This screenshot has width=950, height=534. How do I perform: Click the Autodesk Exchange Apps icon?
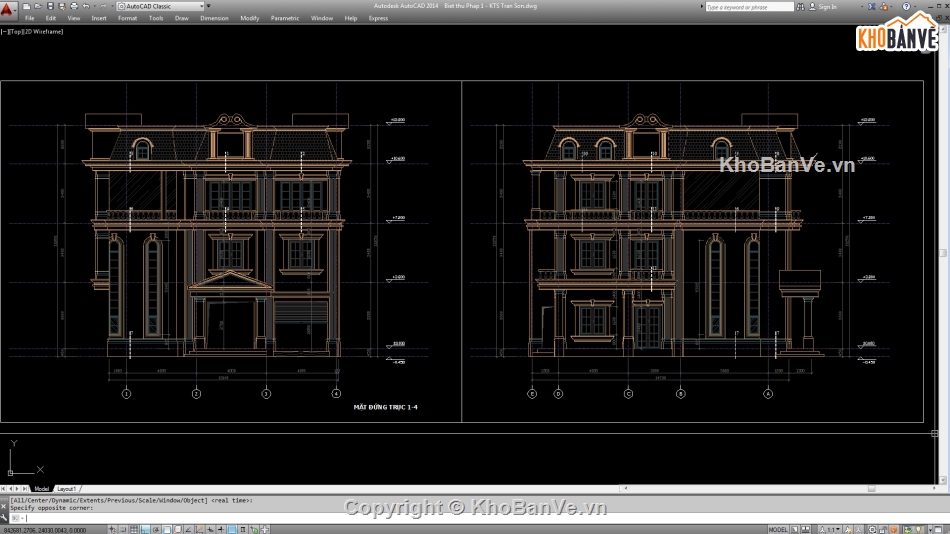coord(871,7)
